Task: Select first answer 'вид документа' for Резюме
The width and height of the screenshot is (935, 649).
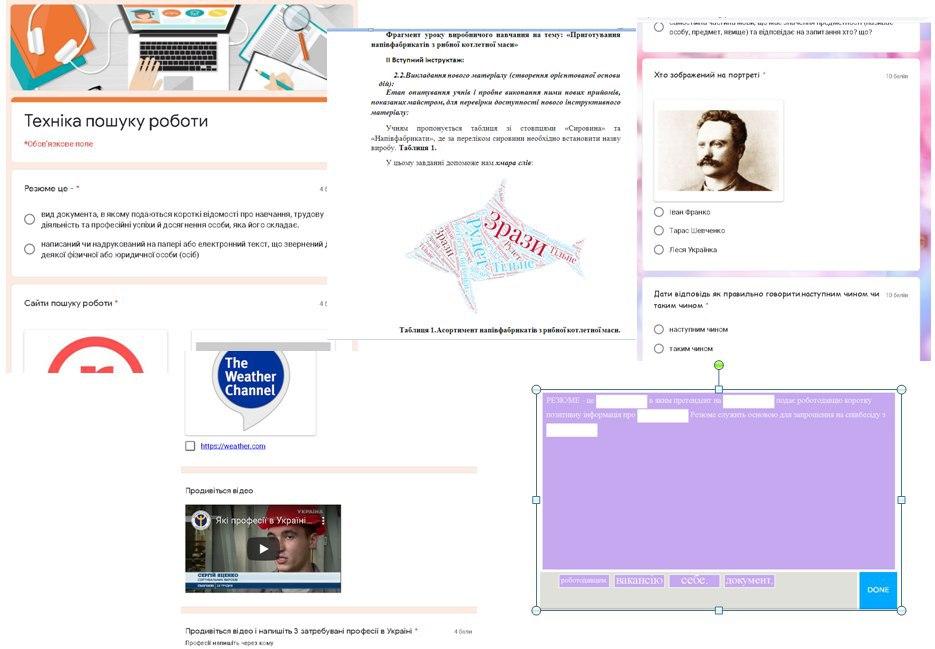Action: (x=29, y=219)
